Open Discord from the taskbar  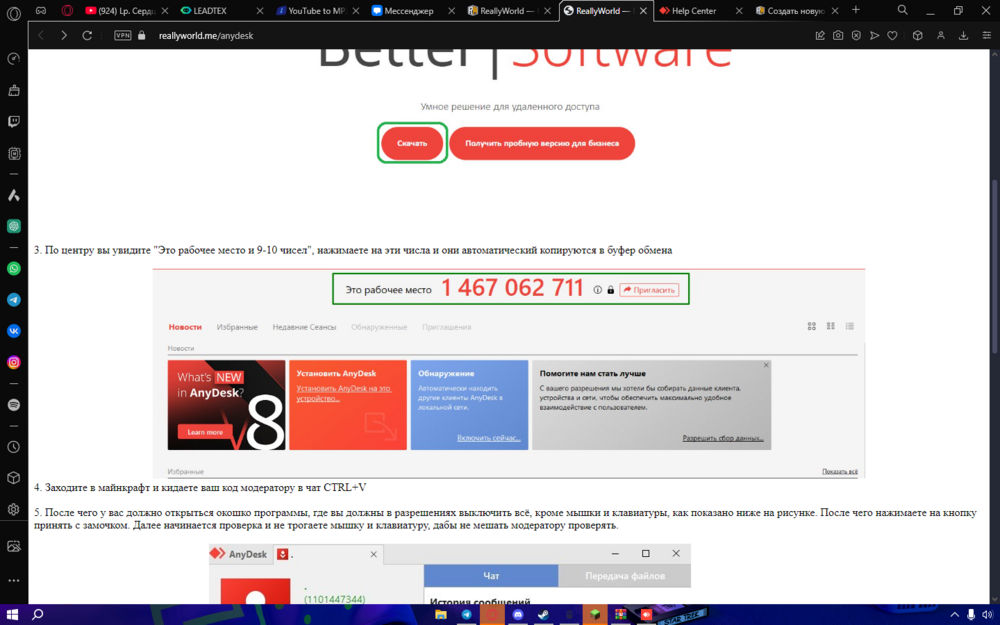click(x=518, y=614)
